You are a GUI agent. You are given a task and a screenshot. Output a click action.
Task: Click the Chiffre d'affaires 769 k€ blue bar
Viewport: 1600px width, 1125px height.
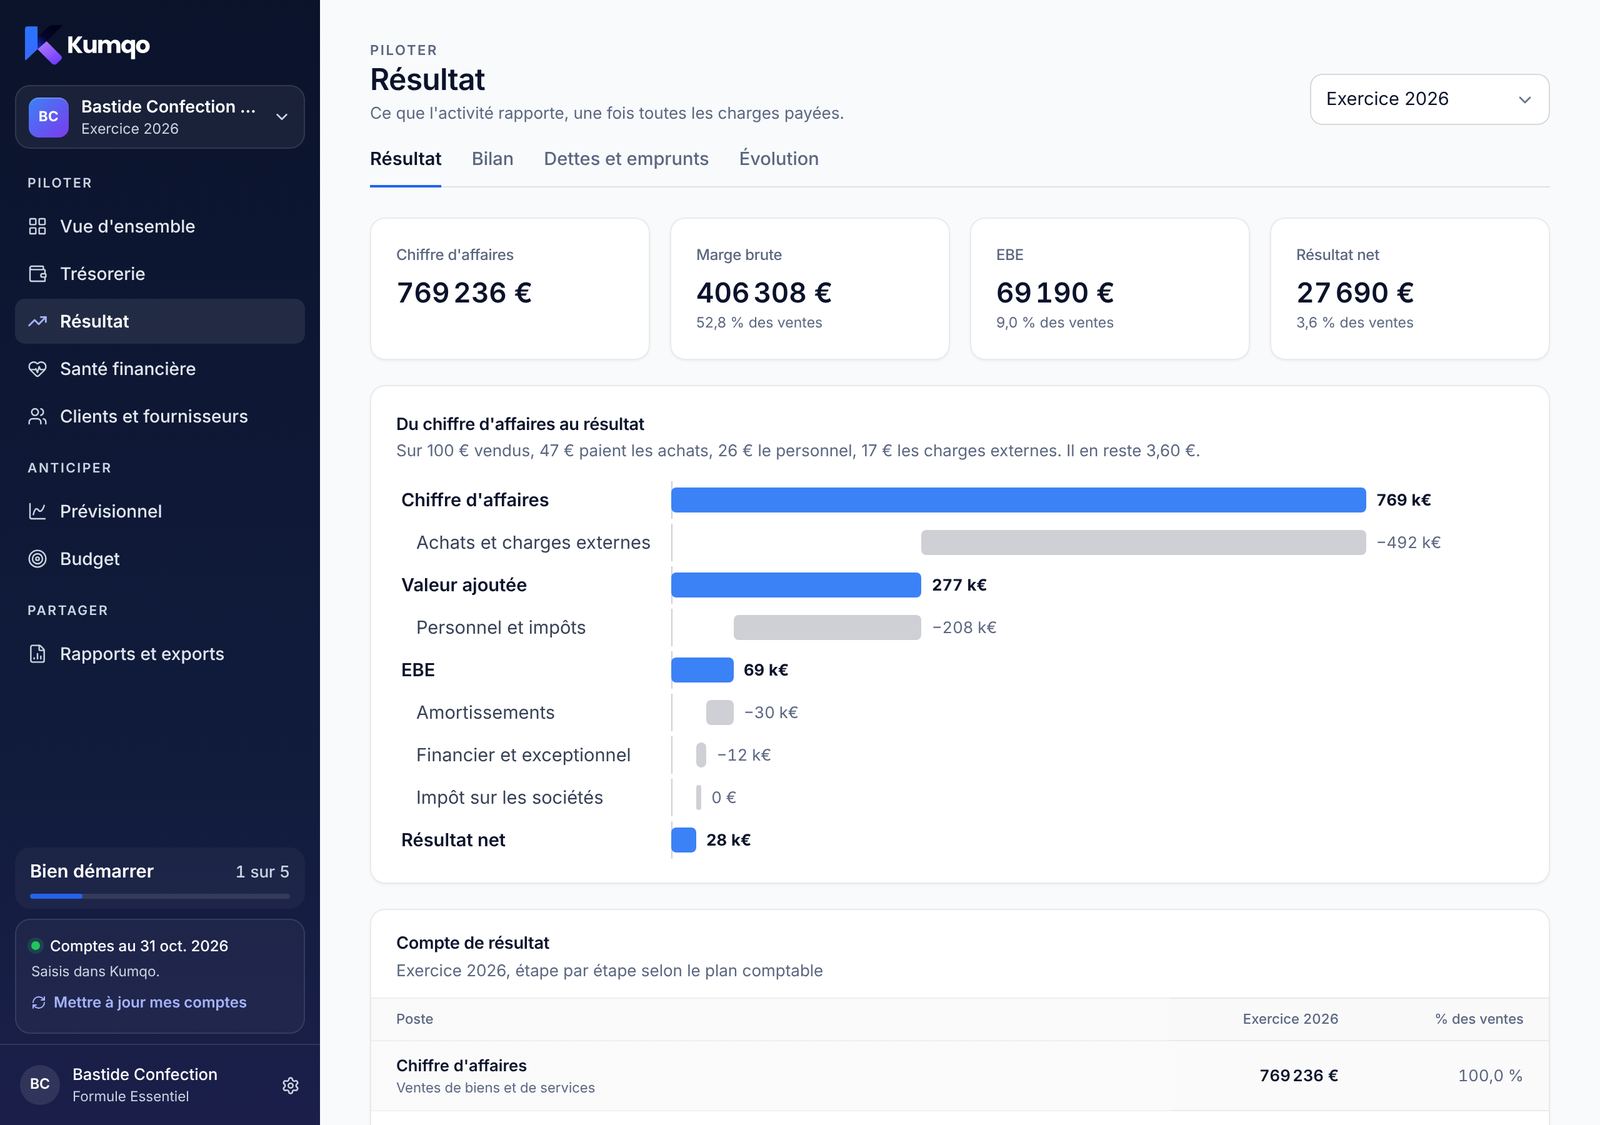1018,500
